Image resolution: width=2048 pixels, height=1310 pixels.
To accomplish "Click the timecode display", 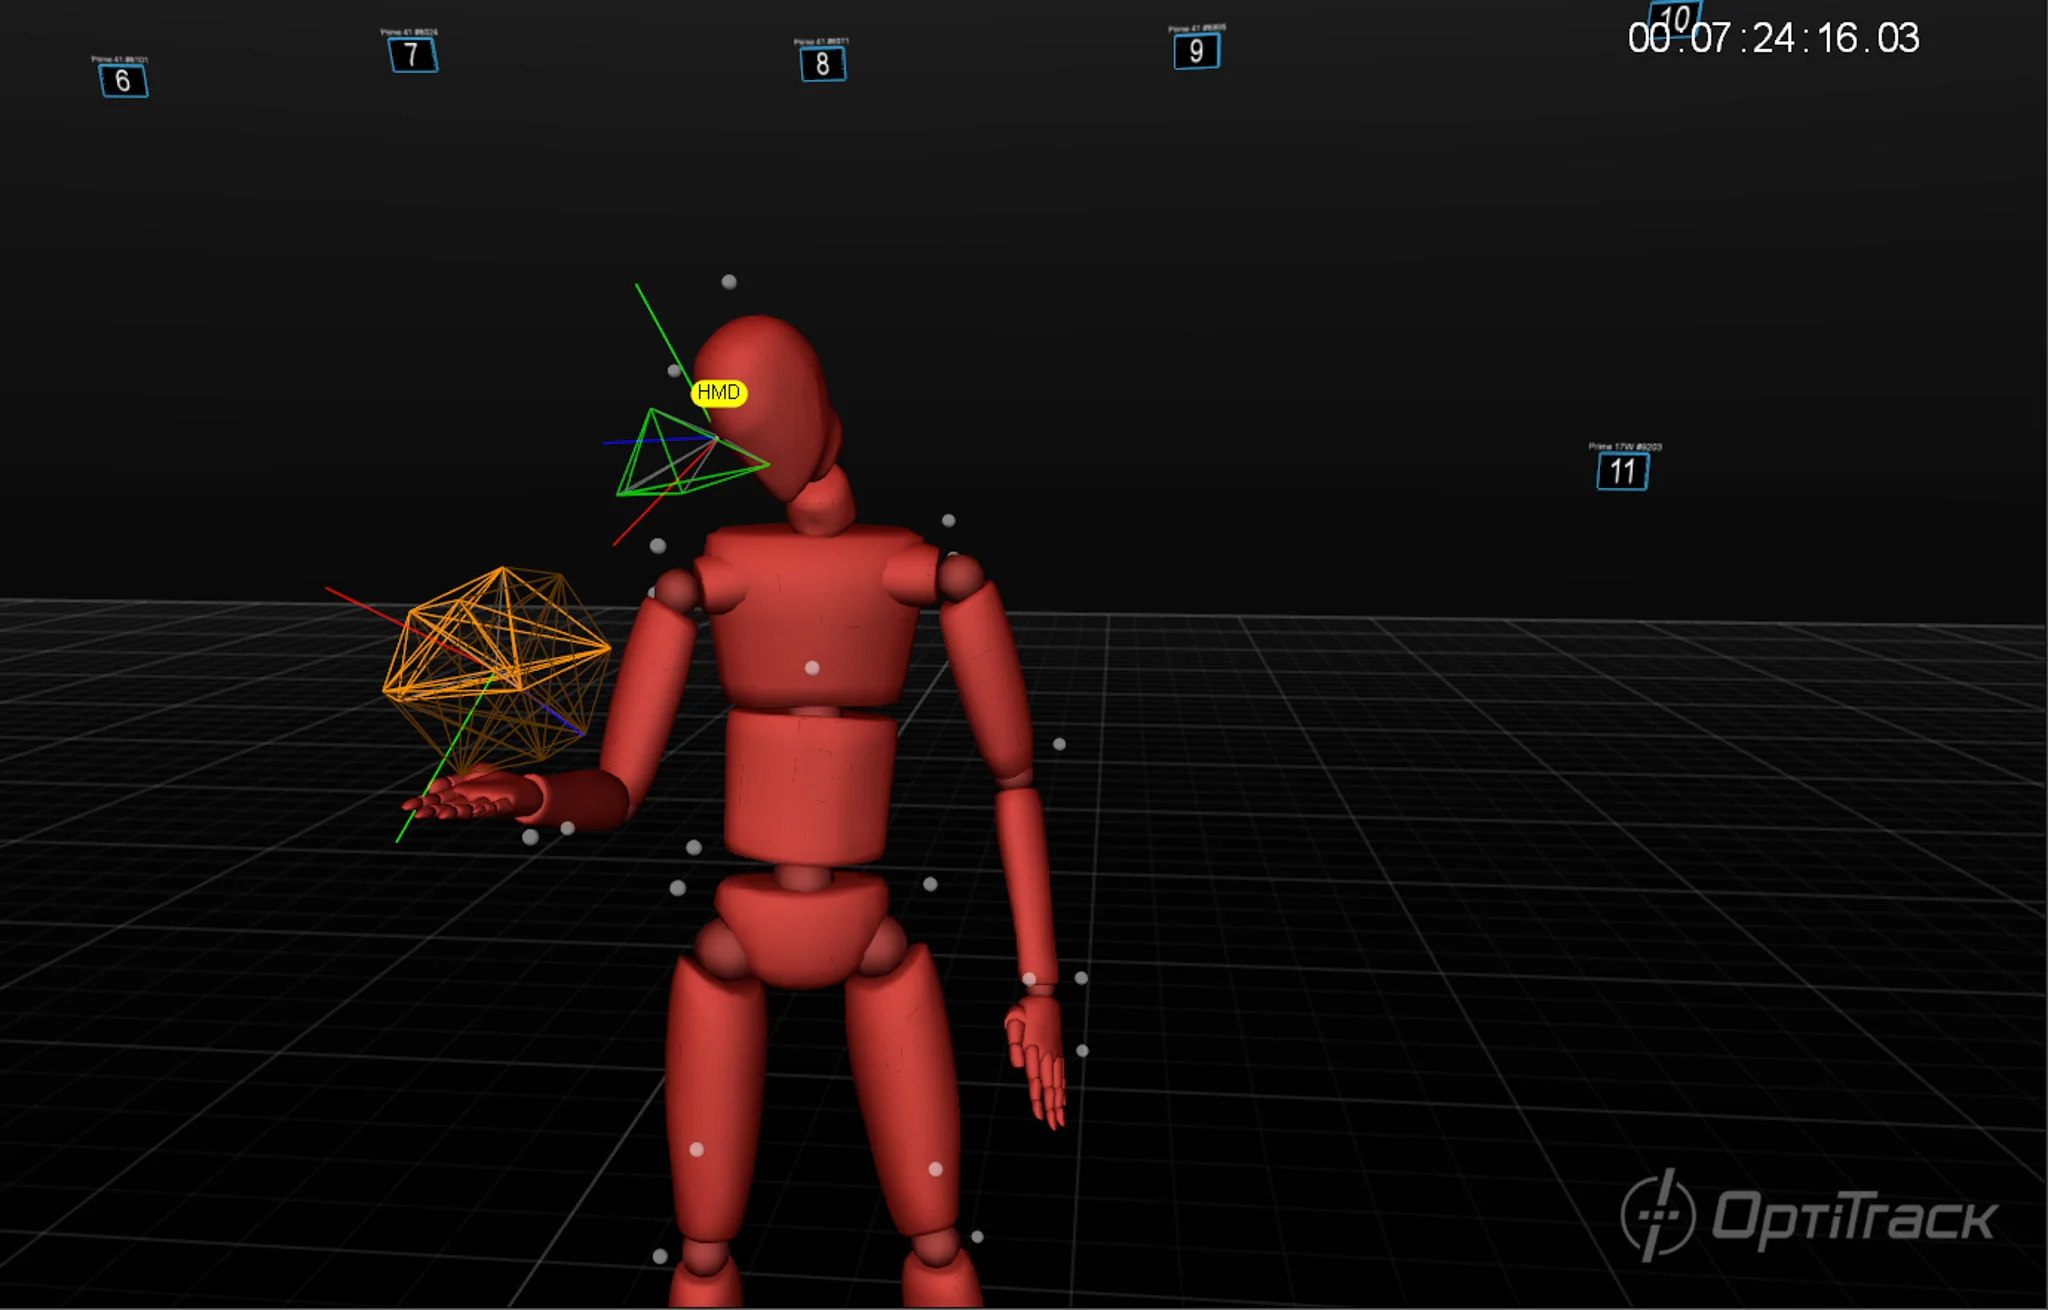I will coord(1773,39).
